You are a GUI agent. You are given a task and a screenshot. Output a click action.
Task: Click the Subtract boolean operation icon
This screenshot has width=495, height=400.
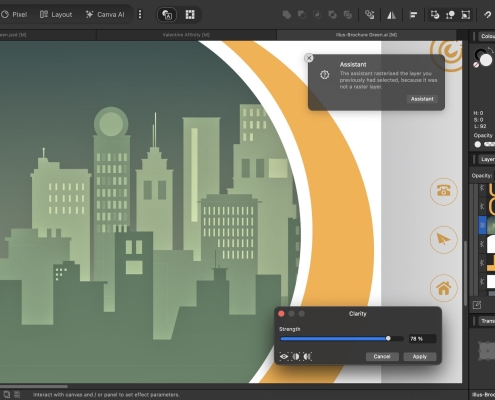[302, 15]
